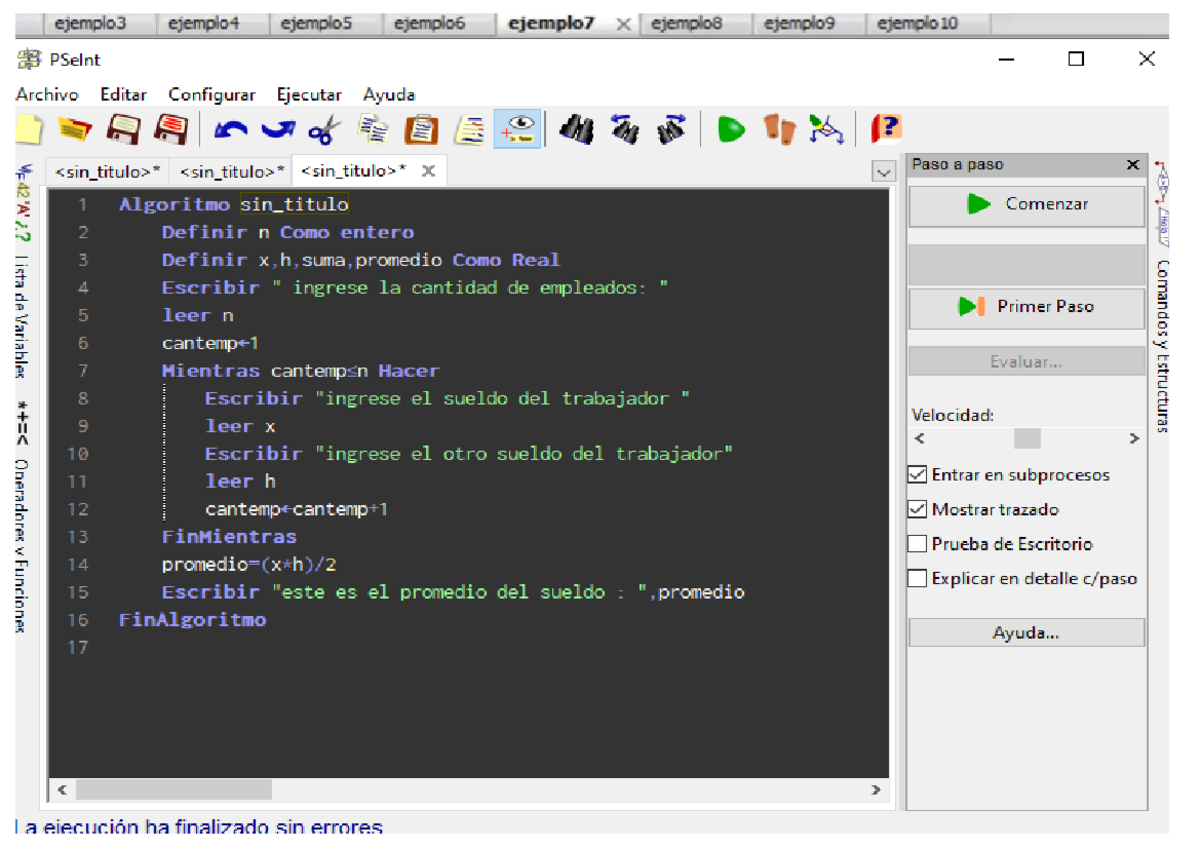
Task: Uncheck 'Mostrar trazado' option
Action: (x=917, y=510)
